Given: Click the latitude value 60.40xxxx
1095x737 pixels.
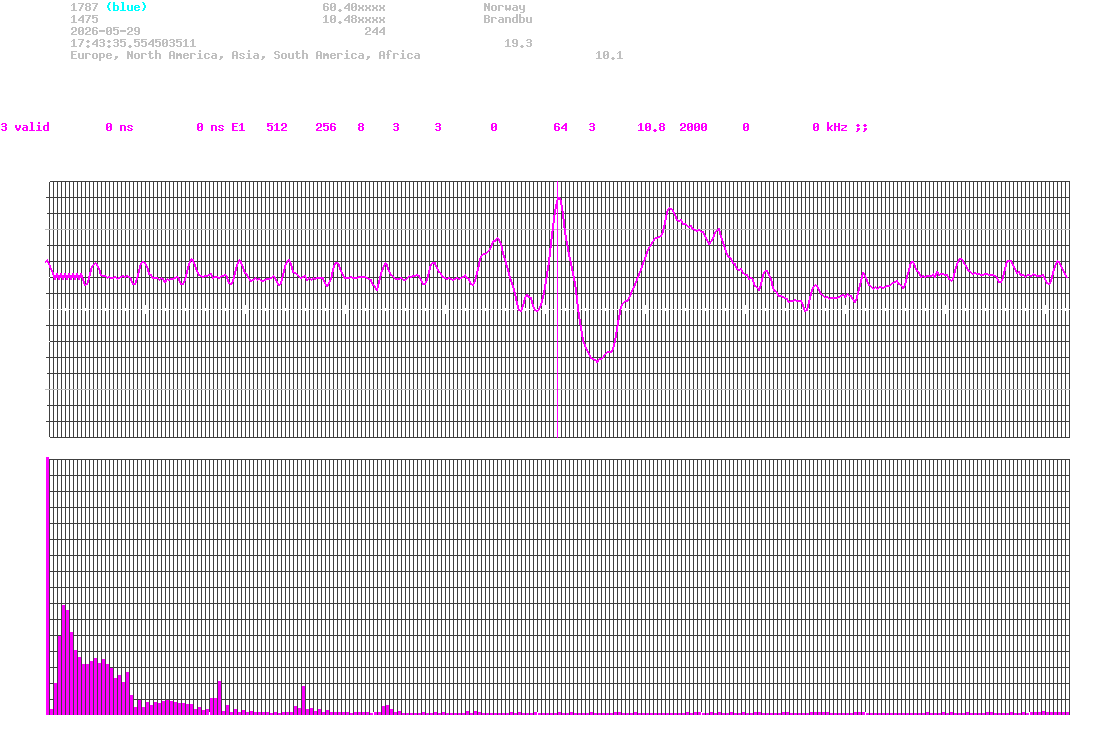Looking at the screenshot, I should pyautogui.click(x=353, y=7).
